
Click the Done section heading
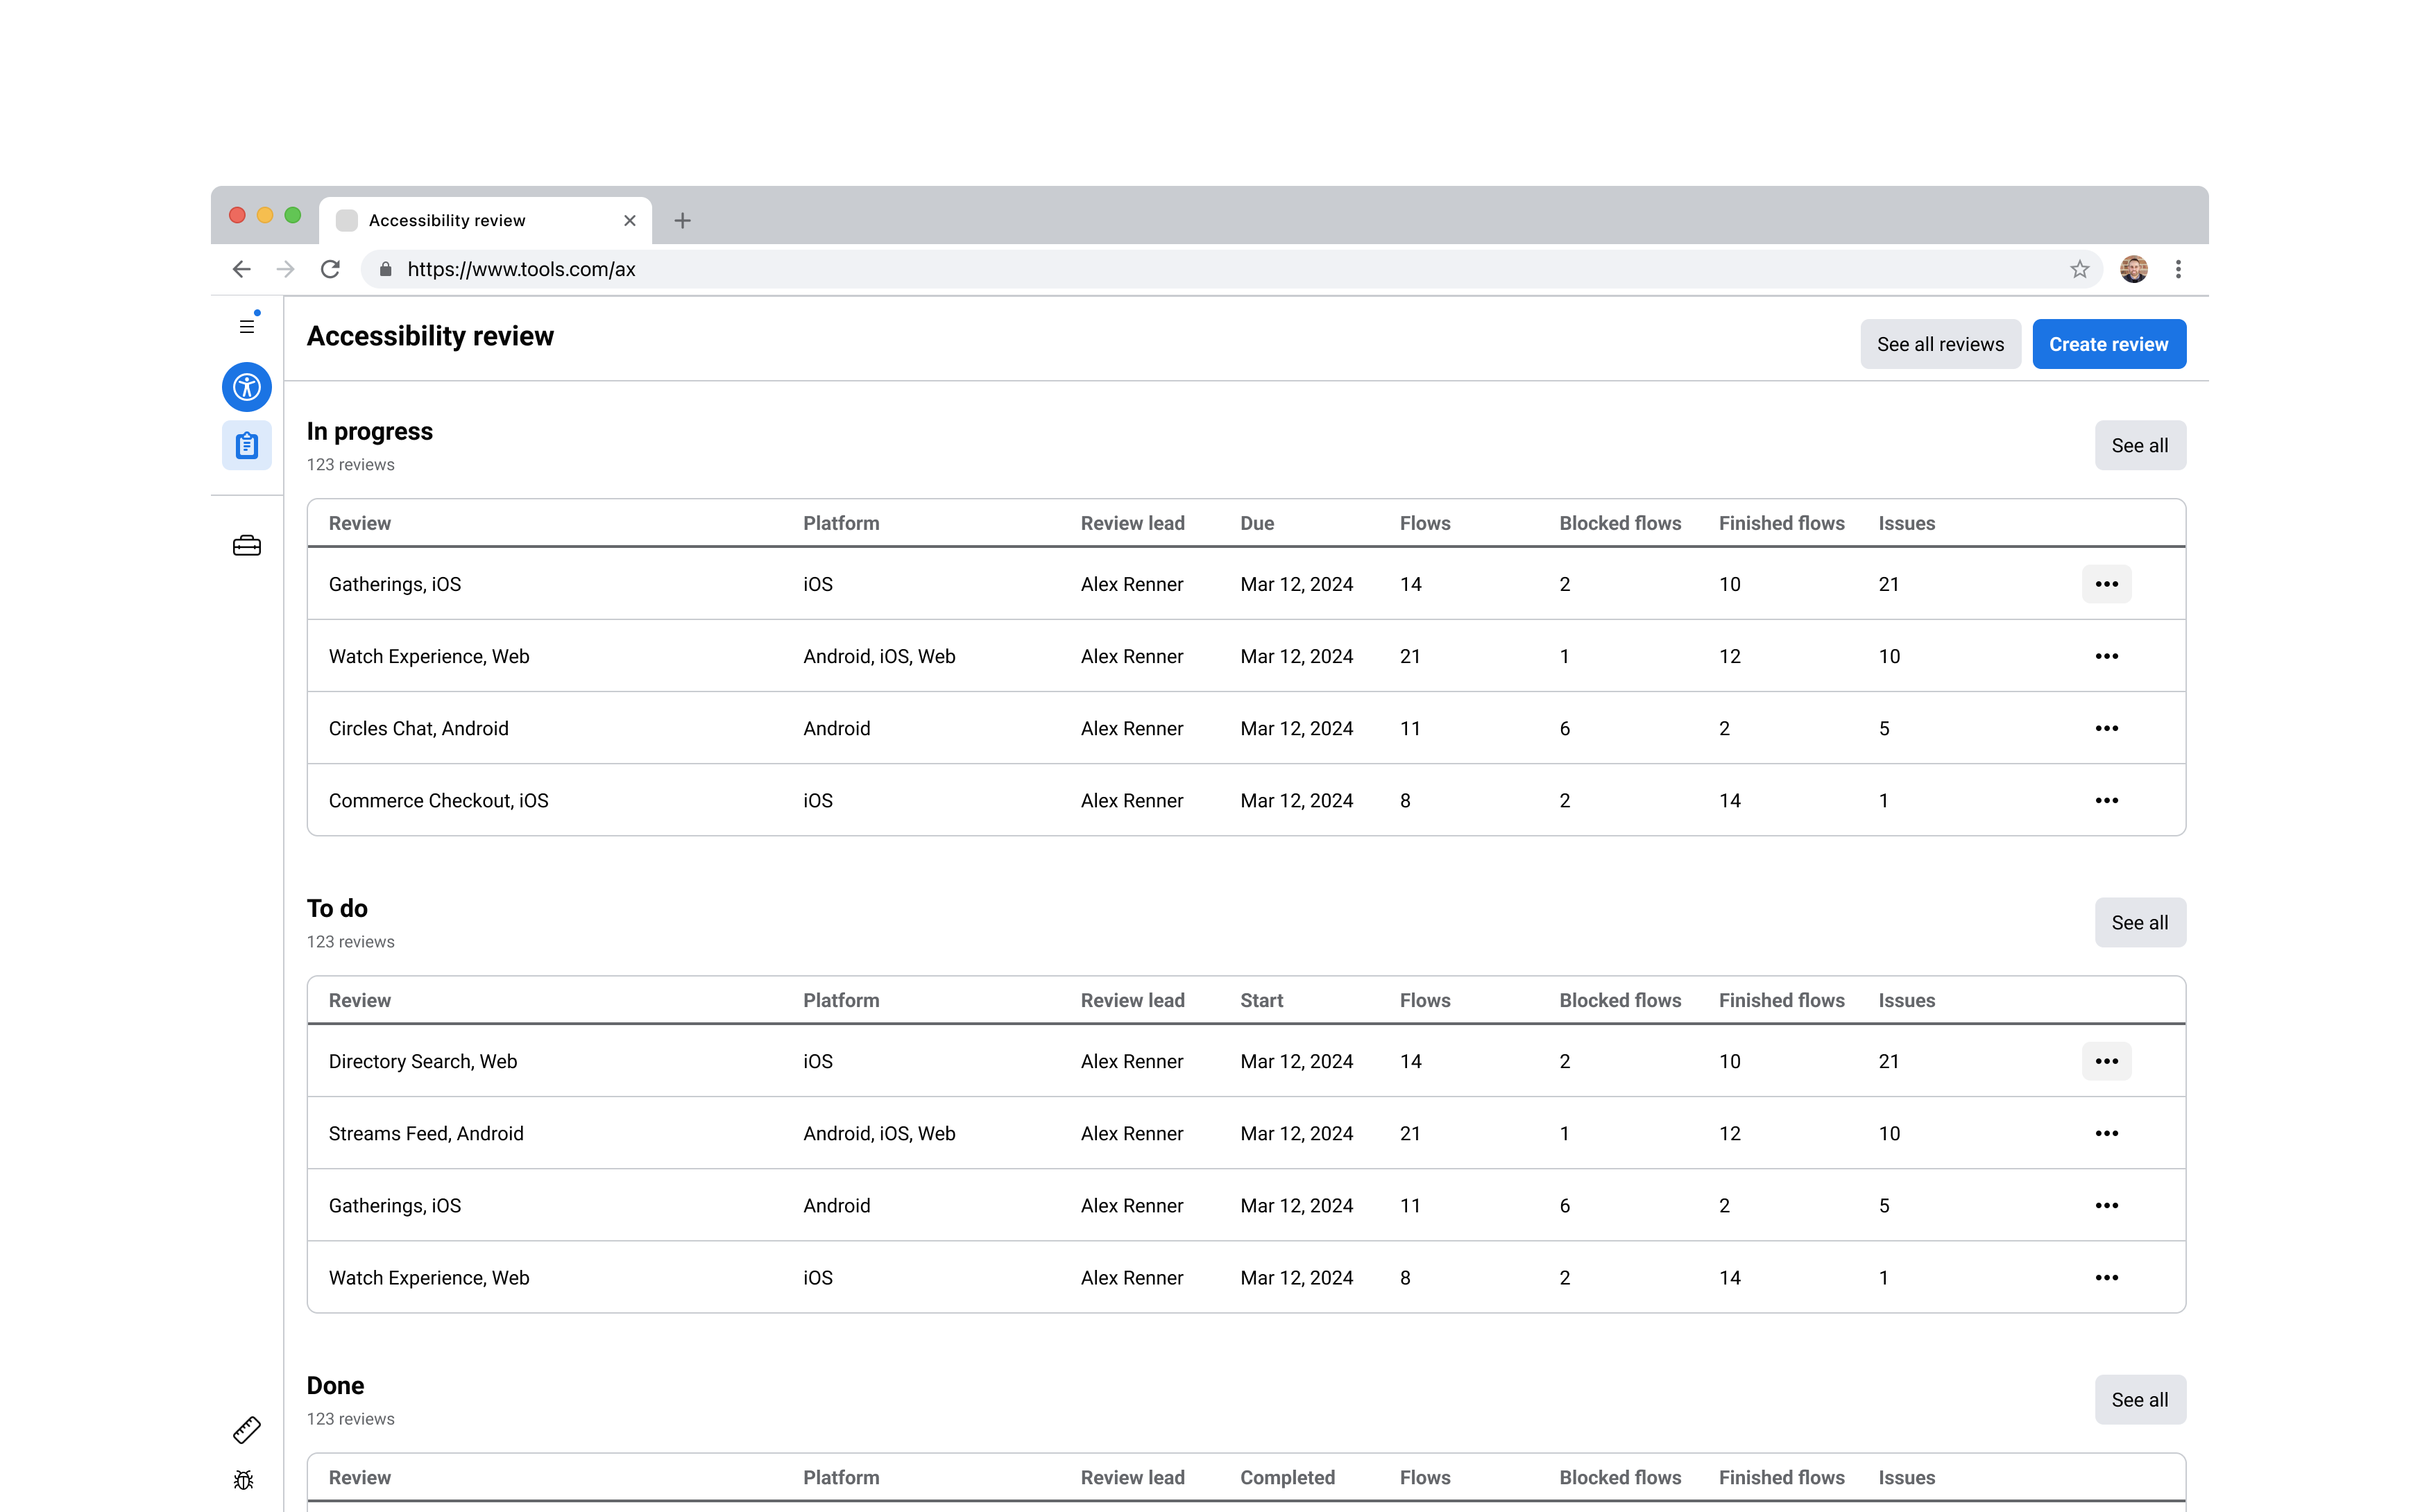tap(335, 1385)
